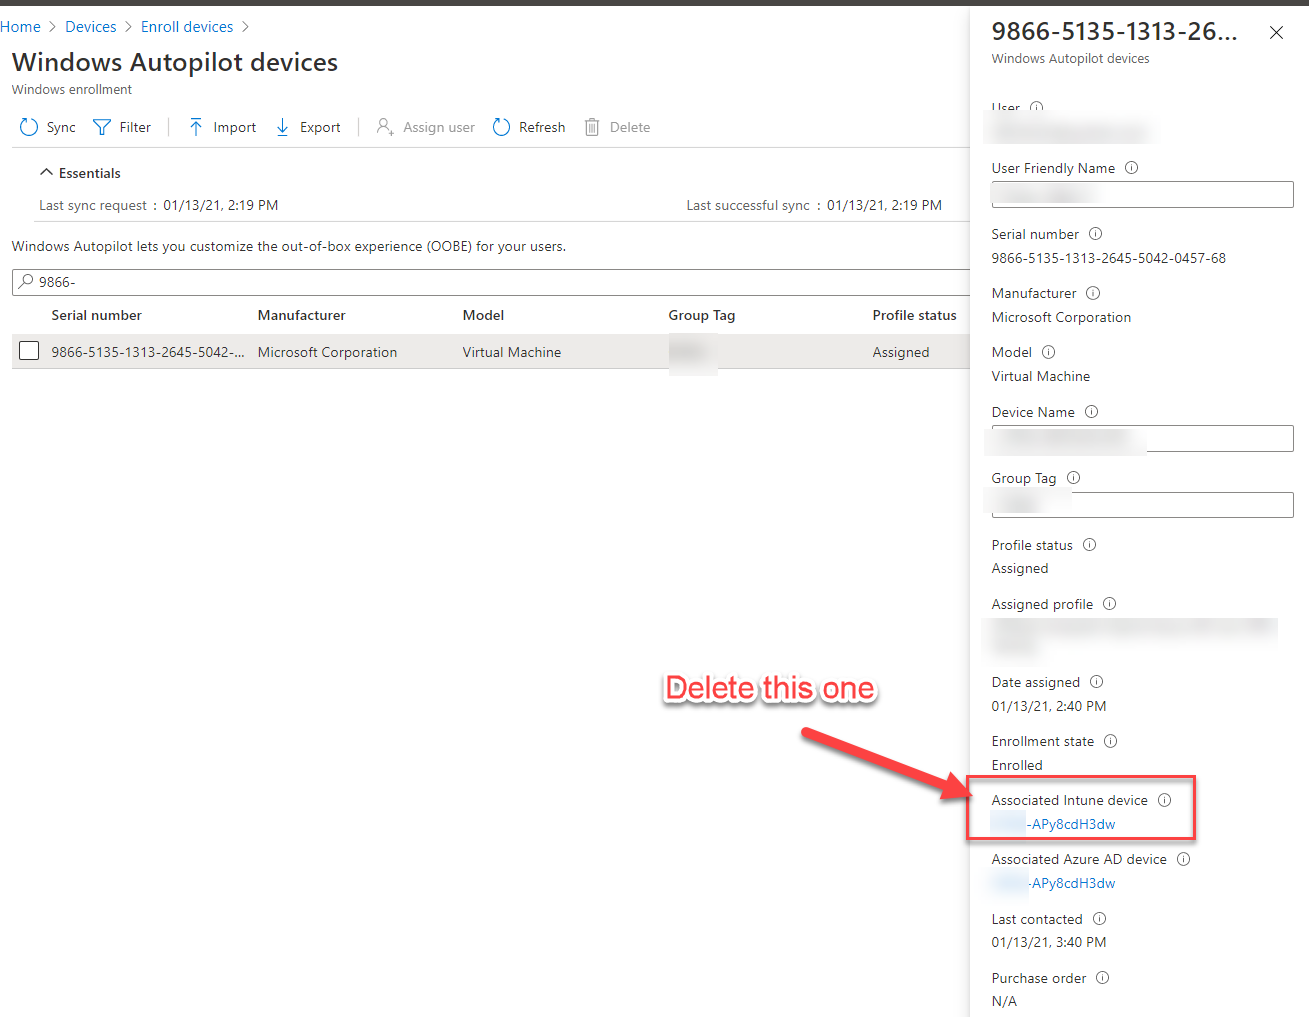Image resolution: width=1309 pixels, height=1017 pixels.
Task: Click Last sync request timestamp
Action: [221, 205]
